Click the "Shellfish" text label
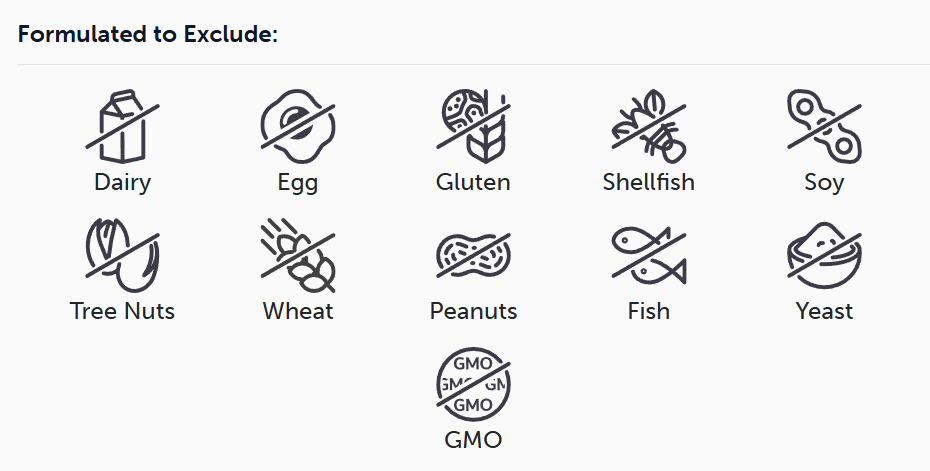930x471 pixels. click(x=648, y=182)
